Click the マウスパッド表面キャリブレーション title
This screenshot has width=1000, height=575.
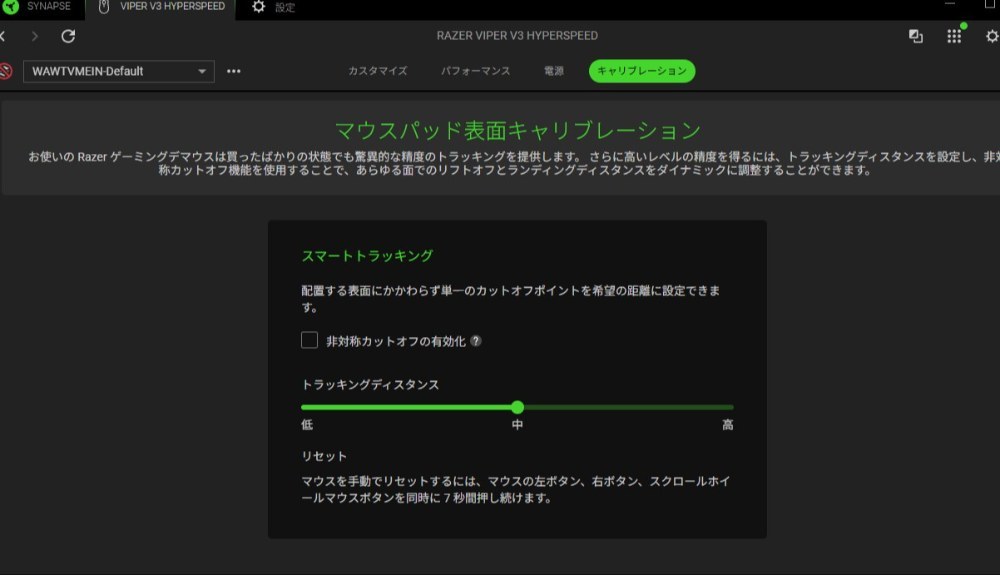[x=518, y=131]
